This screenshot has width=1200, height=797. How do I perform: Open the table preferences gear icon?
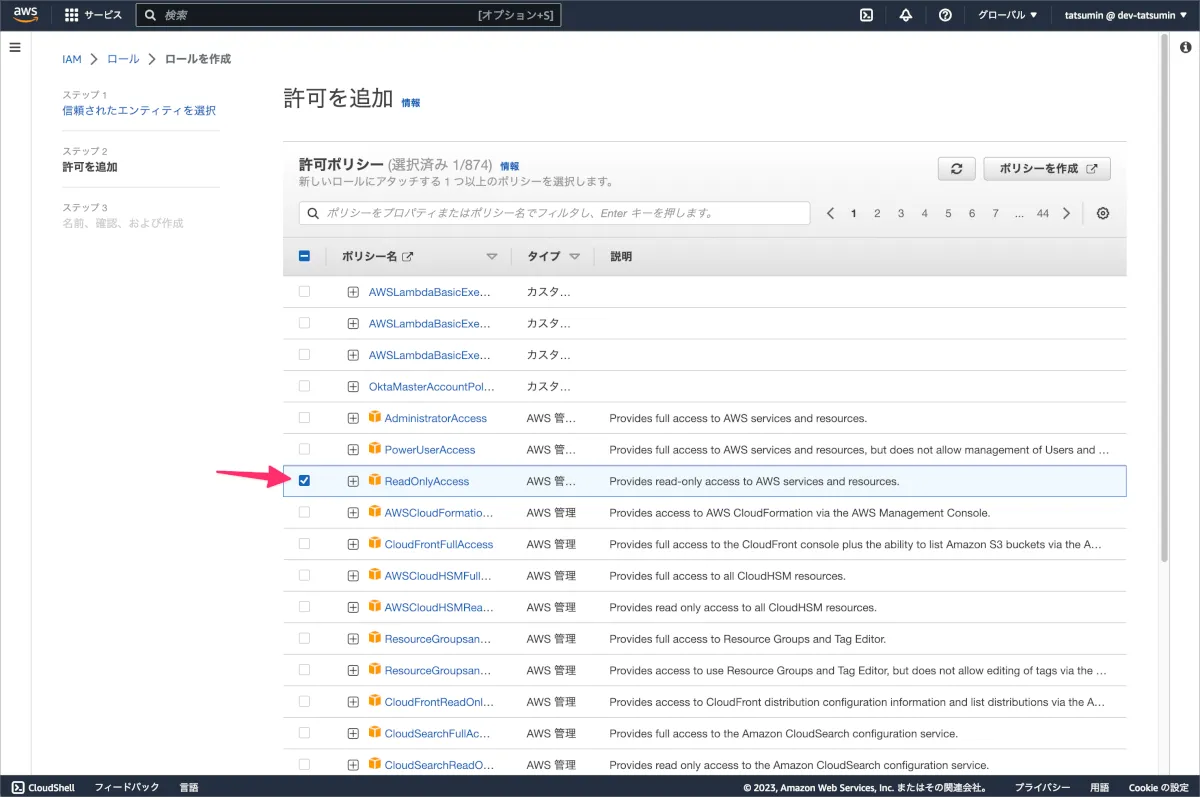coord(1103,213)
